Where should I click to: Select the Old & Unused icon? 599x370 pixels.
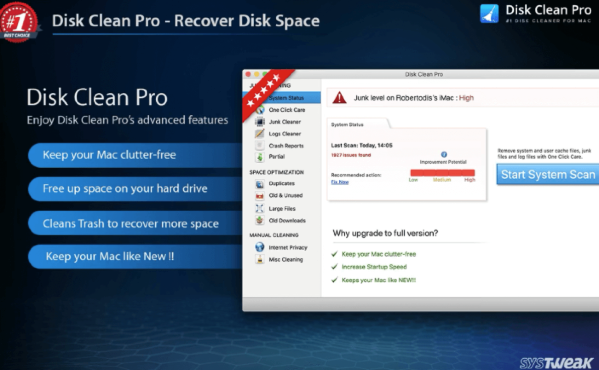click(260, 196)
